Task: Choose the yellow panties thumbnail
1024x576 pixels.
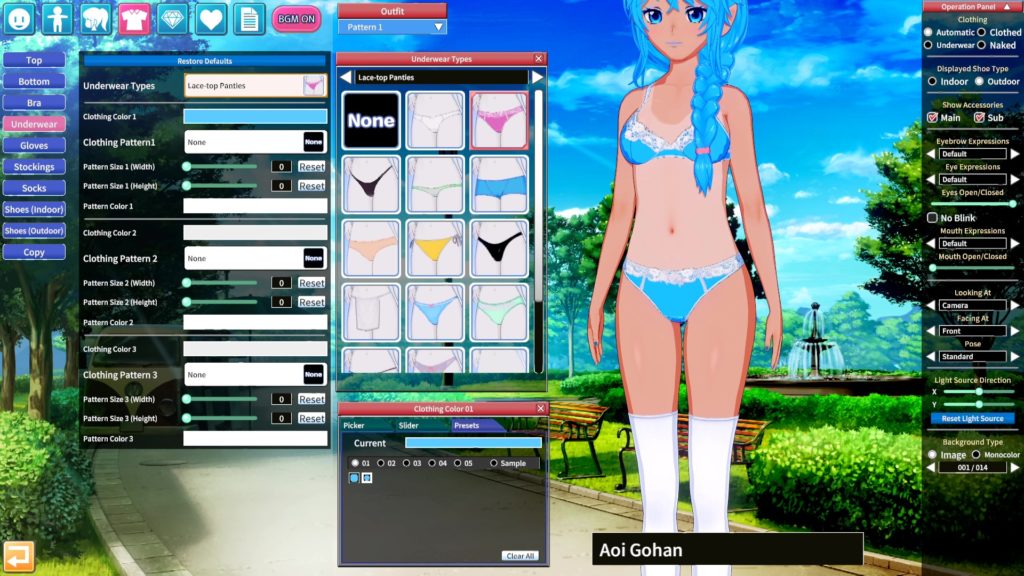Action: (435, 248)
